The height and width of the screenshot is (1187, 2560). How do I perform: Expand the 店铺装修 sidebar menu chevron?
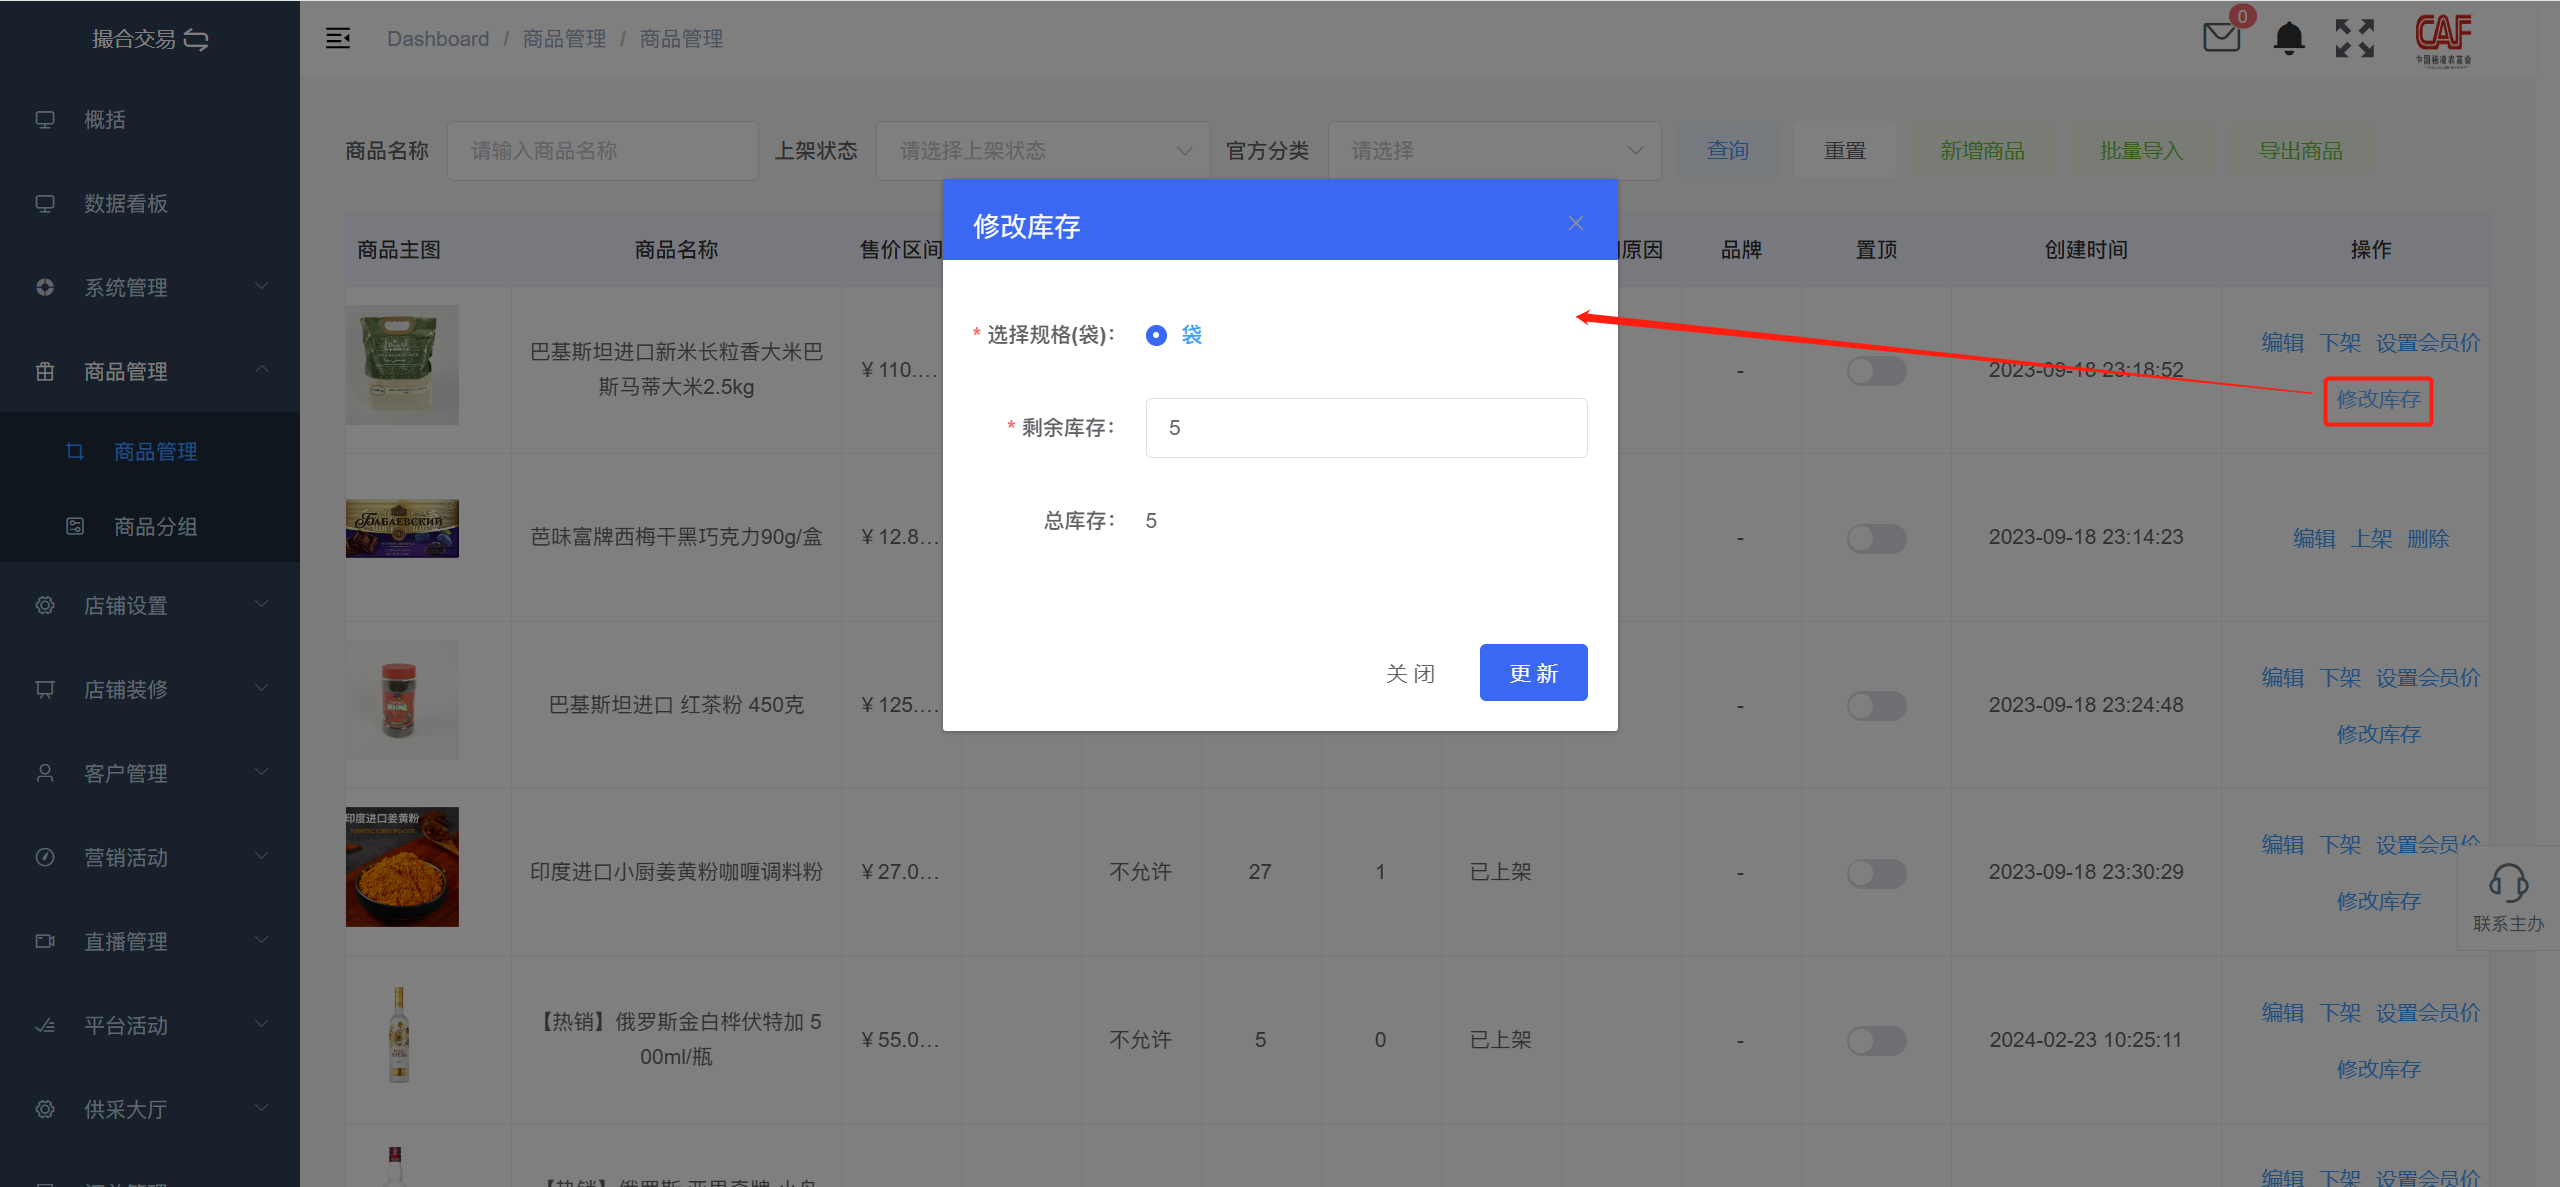click(x=262, y=688)
